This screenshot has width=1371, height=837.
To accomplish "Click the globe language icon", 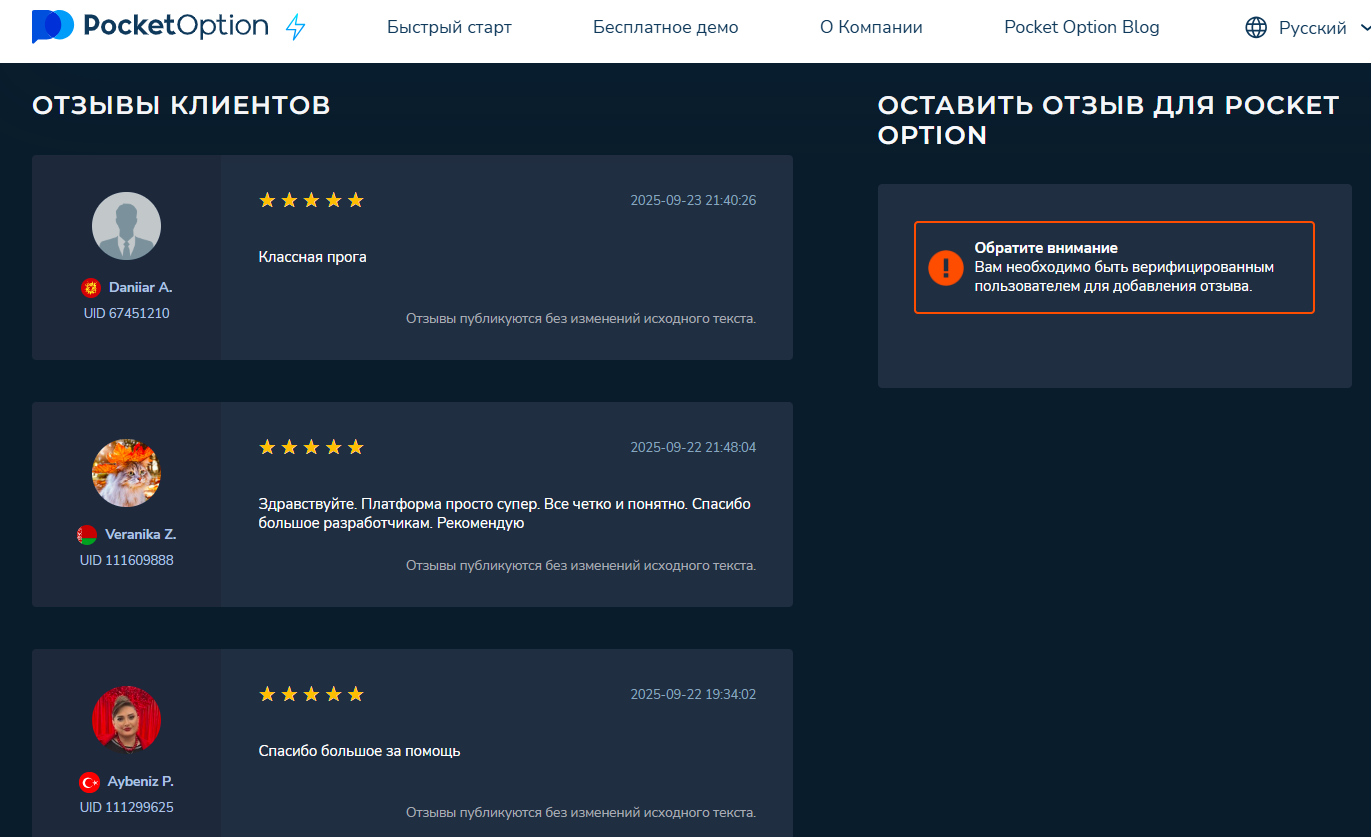I will pos(1256,28).
